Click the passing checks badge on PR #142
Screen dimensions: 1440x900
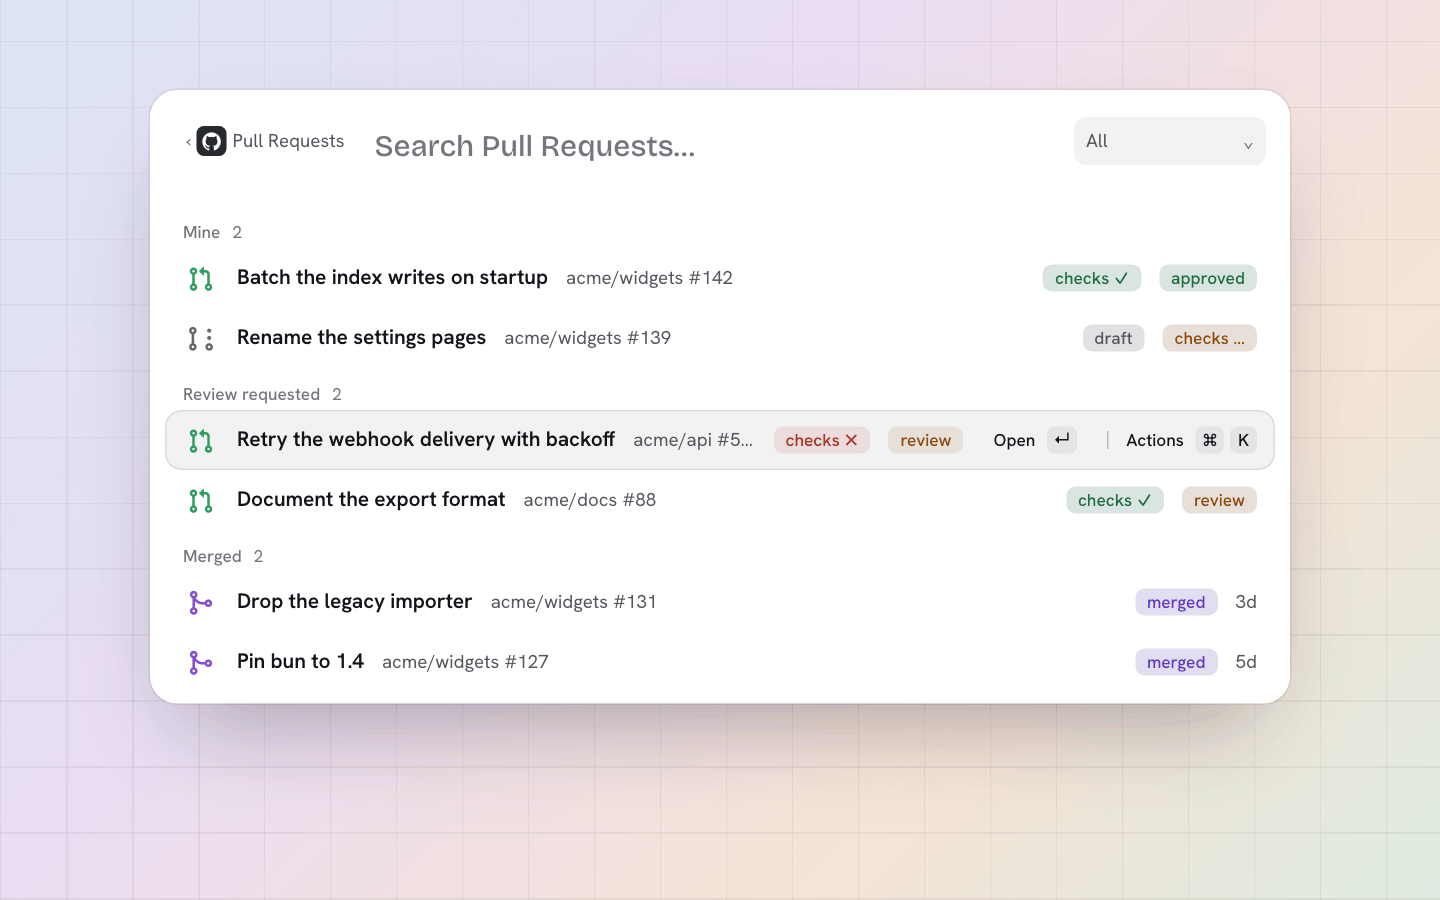[x=1092, y=278]
